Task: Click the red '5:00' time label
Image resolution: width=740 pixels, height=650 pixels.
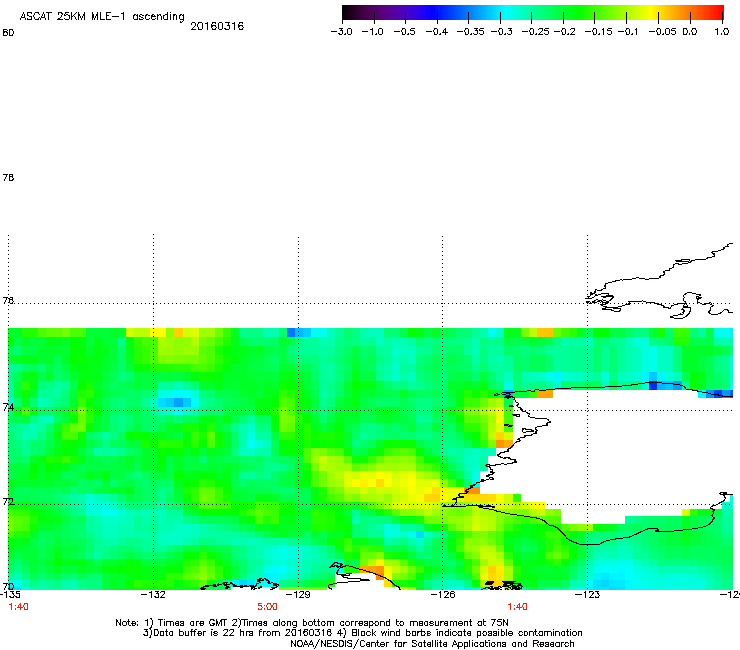Action: click(x=267, y=607)
